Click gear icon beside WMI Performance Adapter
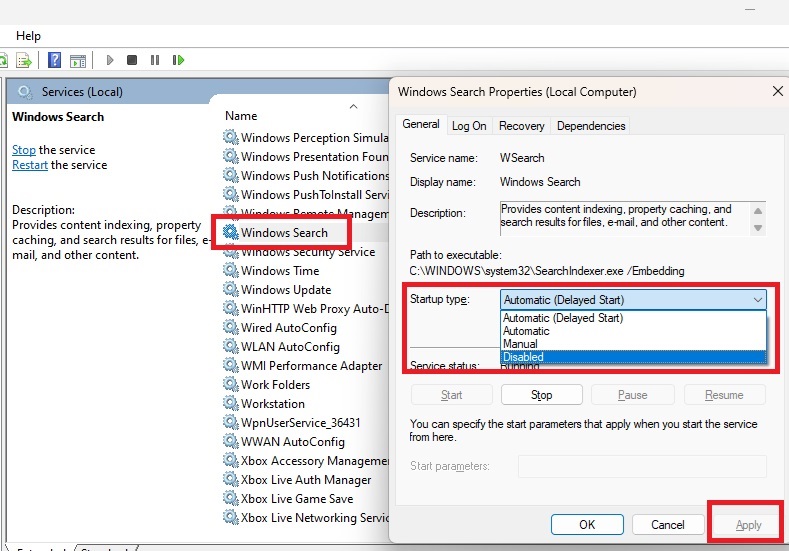The height and width of the screenshot is (551, 789). point(230,365)
